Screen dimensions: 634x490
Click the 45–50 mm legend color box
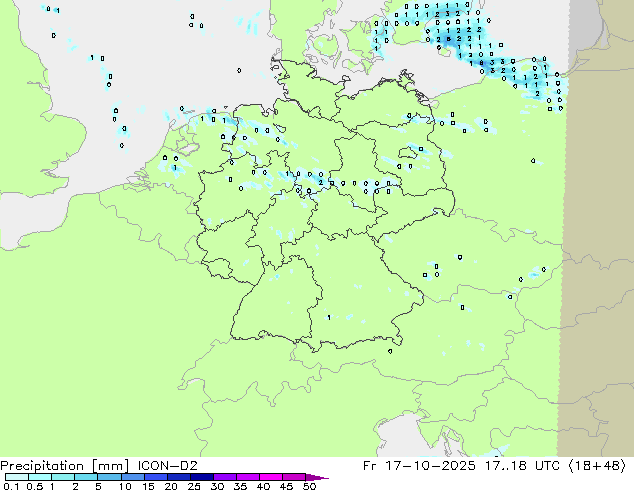tap(294, 477)
